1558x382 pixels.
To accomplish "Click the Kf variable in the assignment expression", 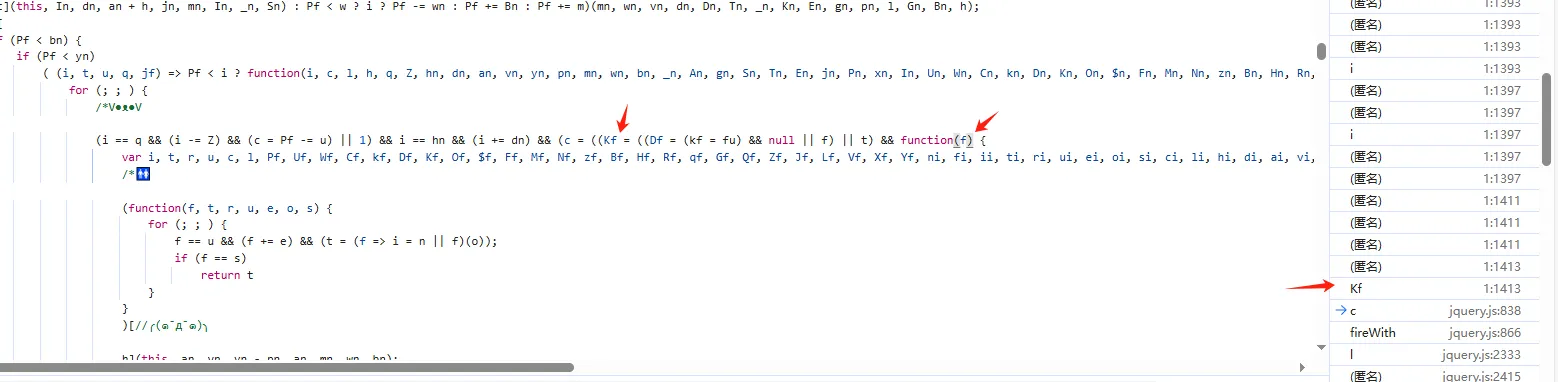I will point(611,140).
